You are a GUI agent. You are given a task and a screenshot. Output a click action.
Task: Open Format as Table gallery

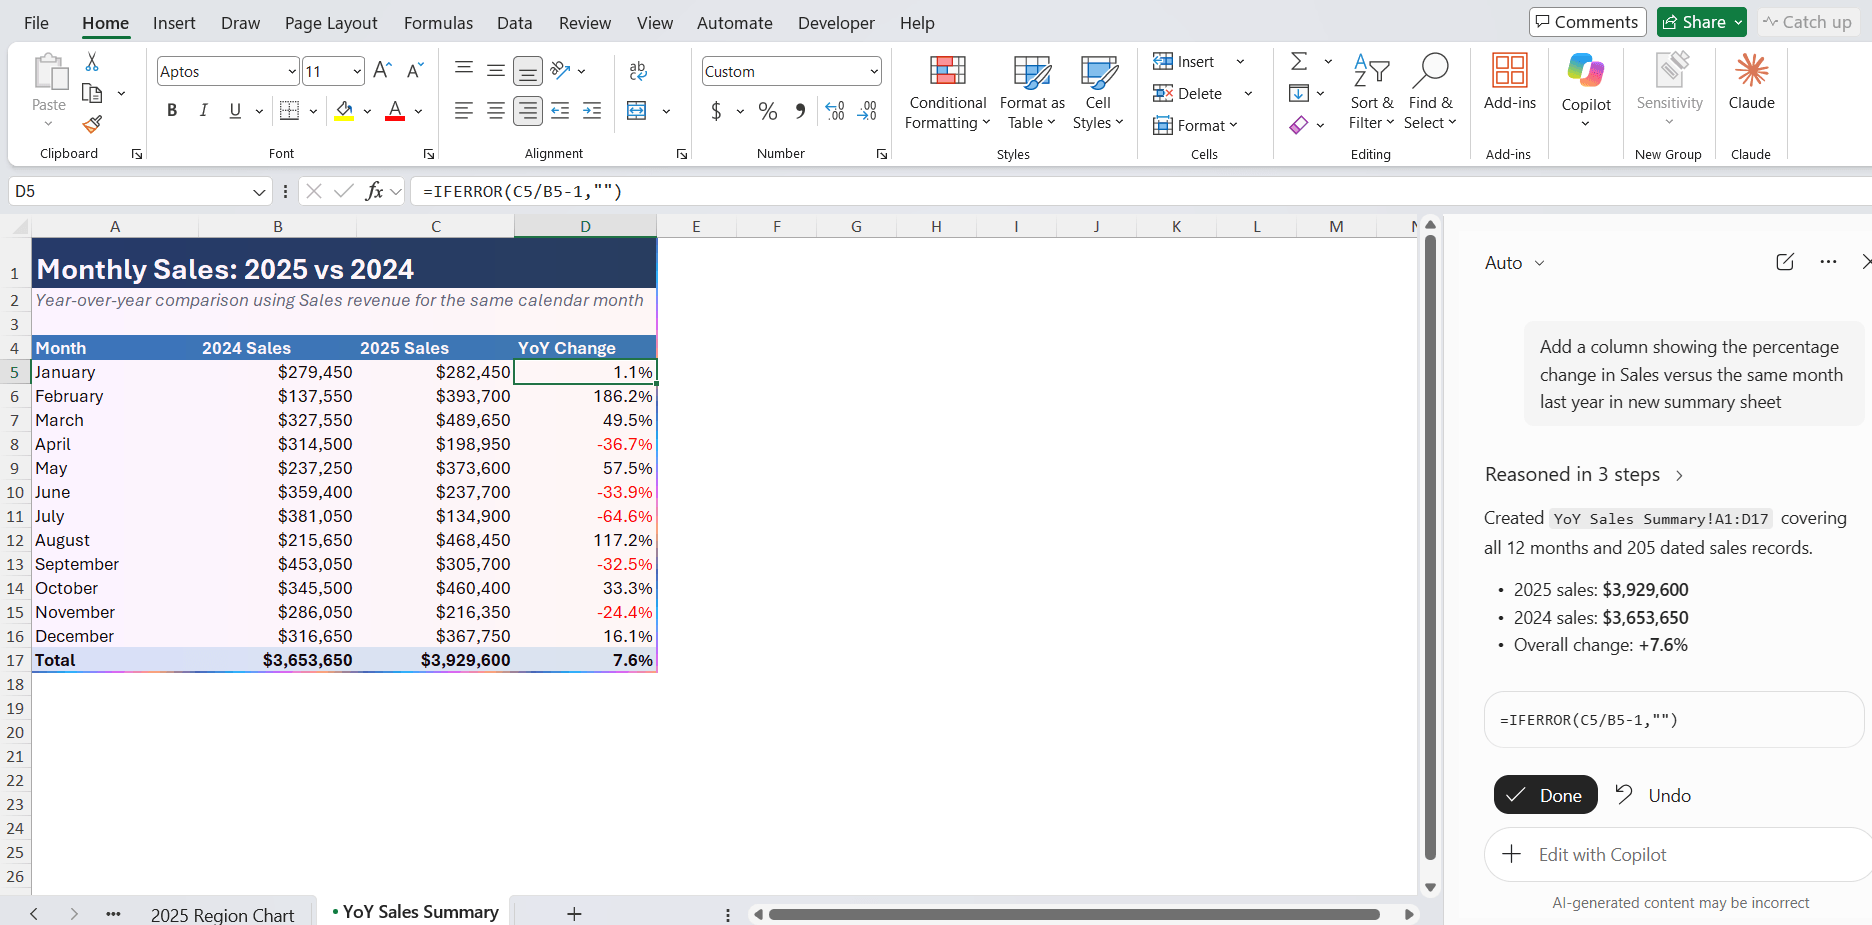[1032, 93]
